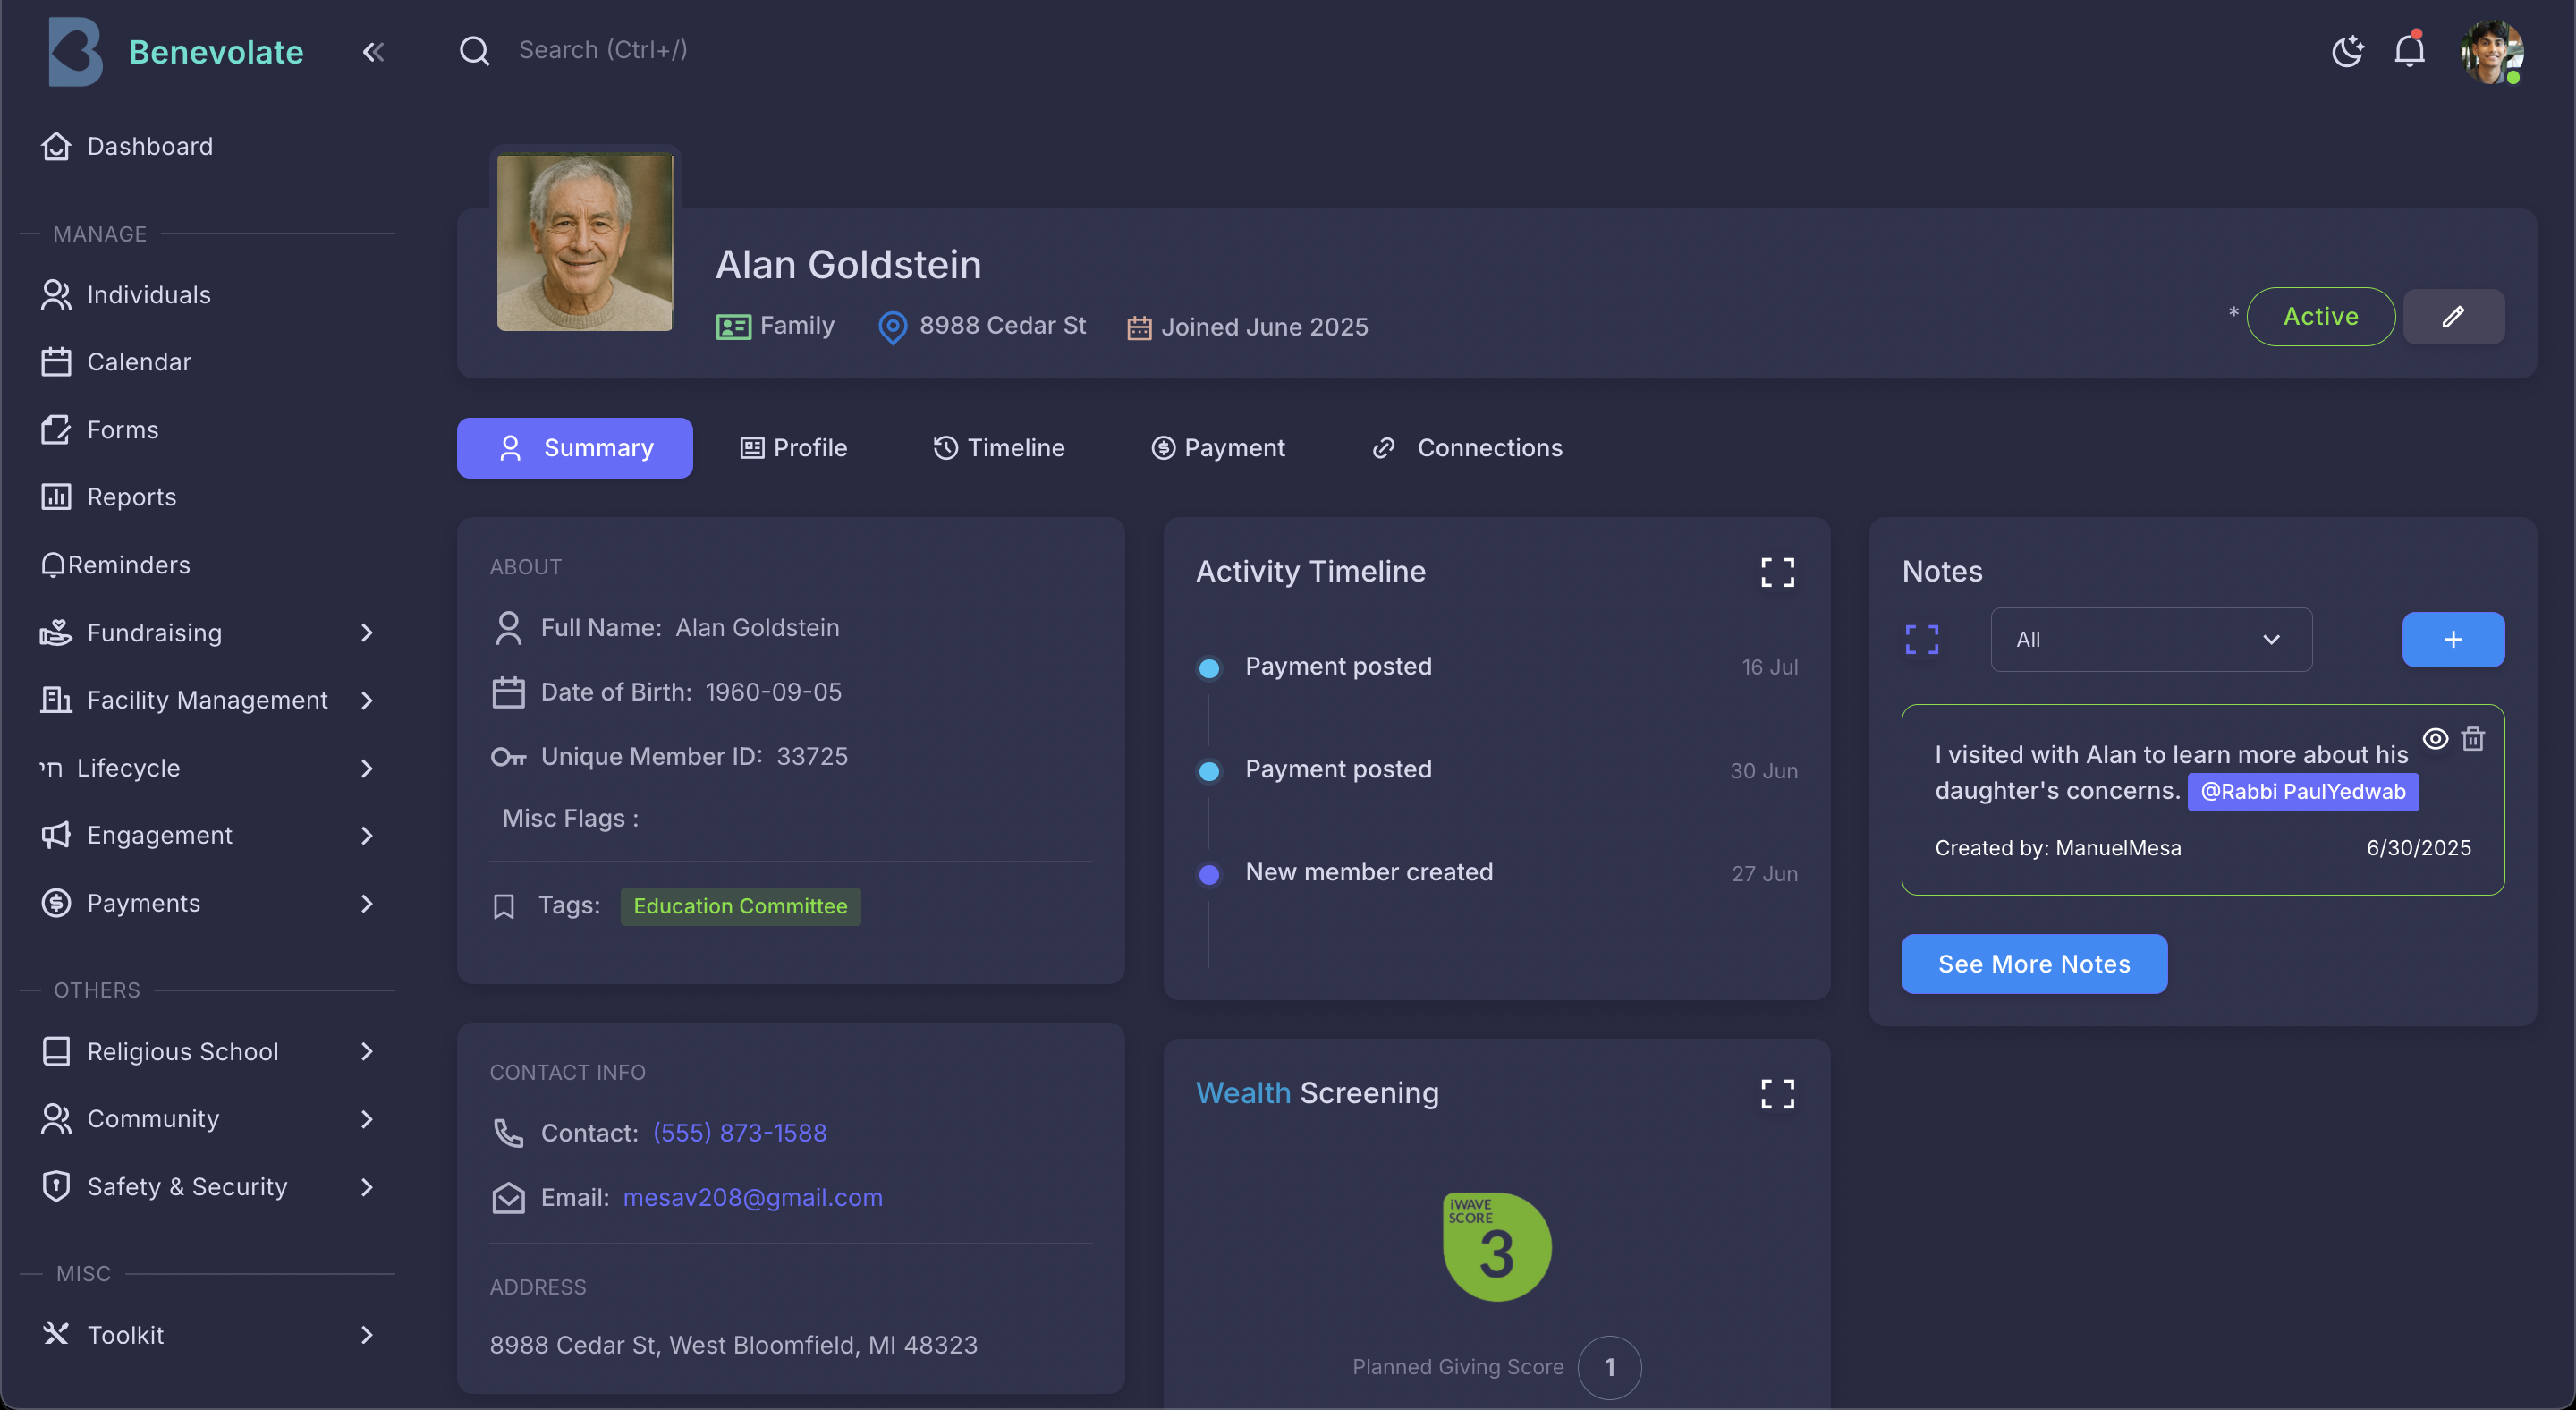The image size is (2576, 1410).
Task: Add a new note with the plus icon
Action: click(x=2453, y=639)
